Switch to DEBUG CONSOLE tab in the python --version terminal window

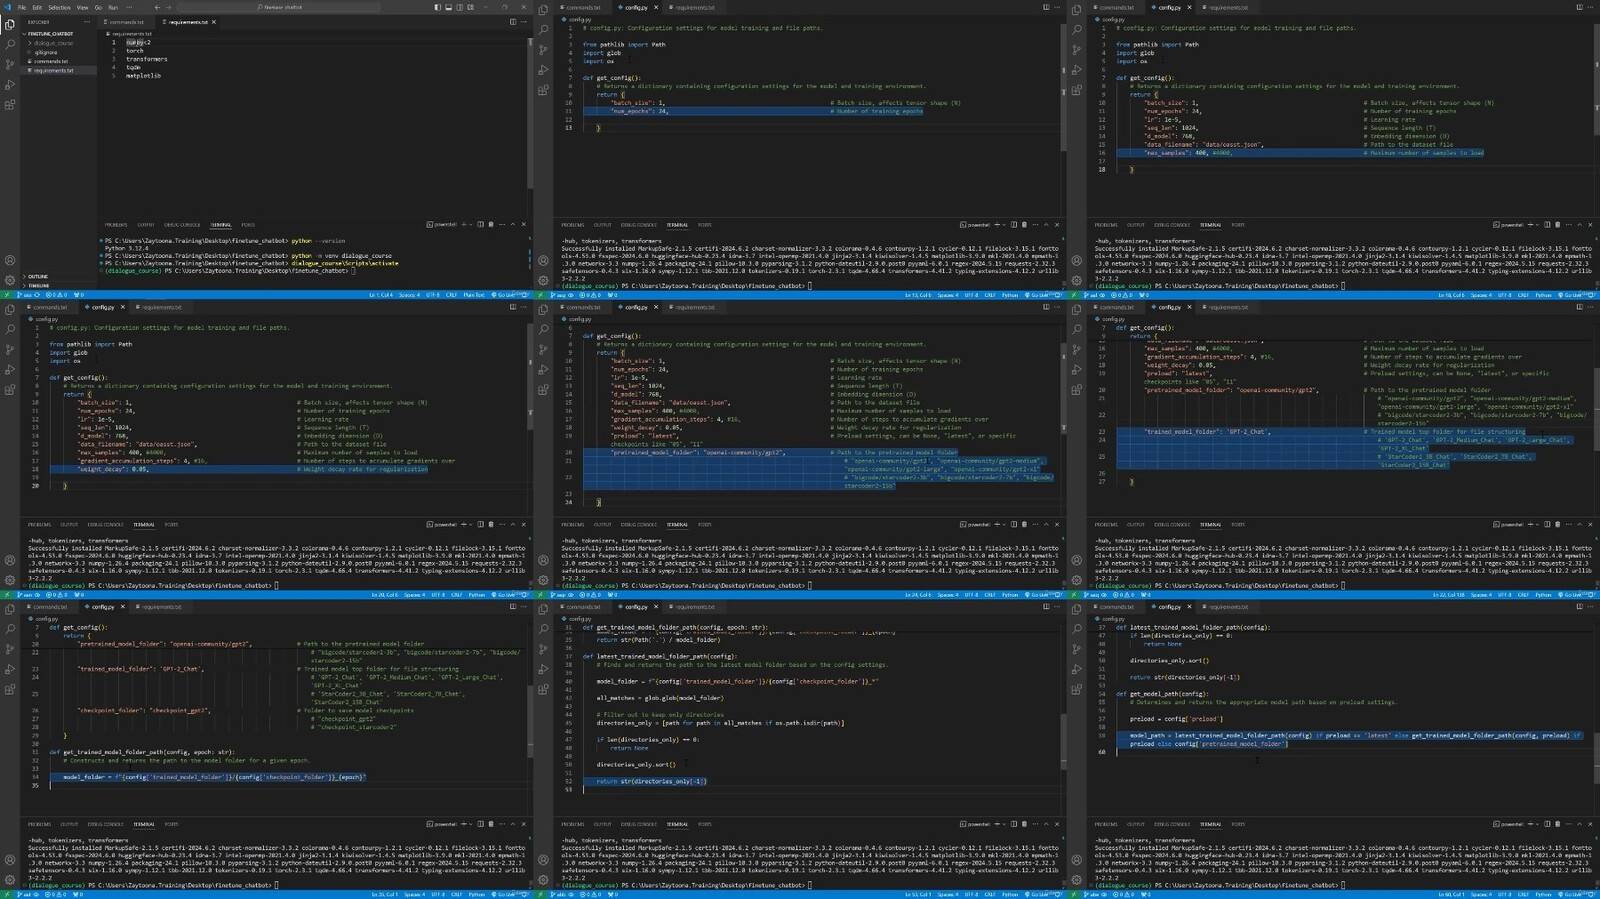coord(182,225)
